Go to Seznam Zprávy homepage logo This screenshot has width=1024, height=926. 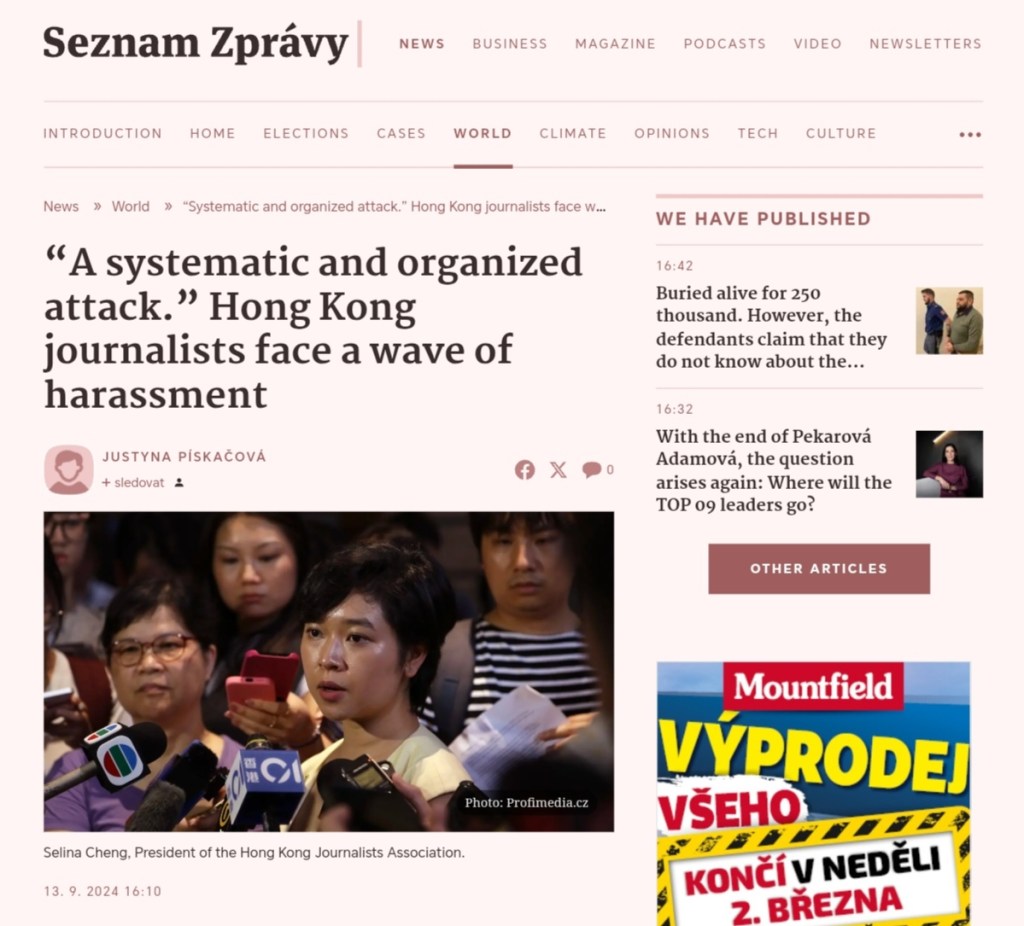pyautogui.click(x=195, y=44)
